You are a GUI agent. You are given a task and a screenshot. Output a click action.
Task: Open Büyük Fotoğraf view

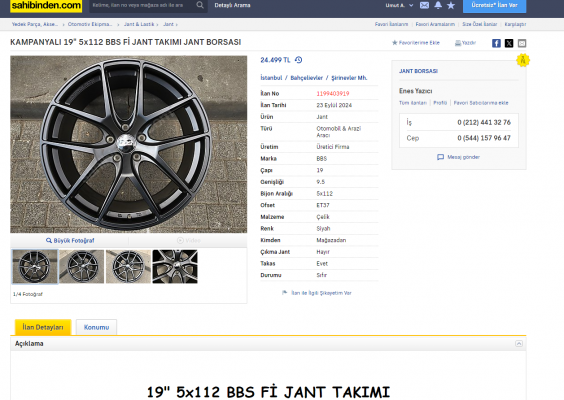click(x=70, y=240)
